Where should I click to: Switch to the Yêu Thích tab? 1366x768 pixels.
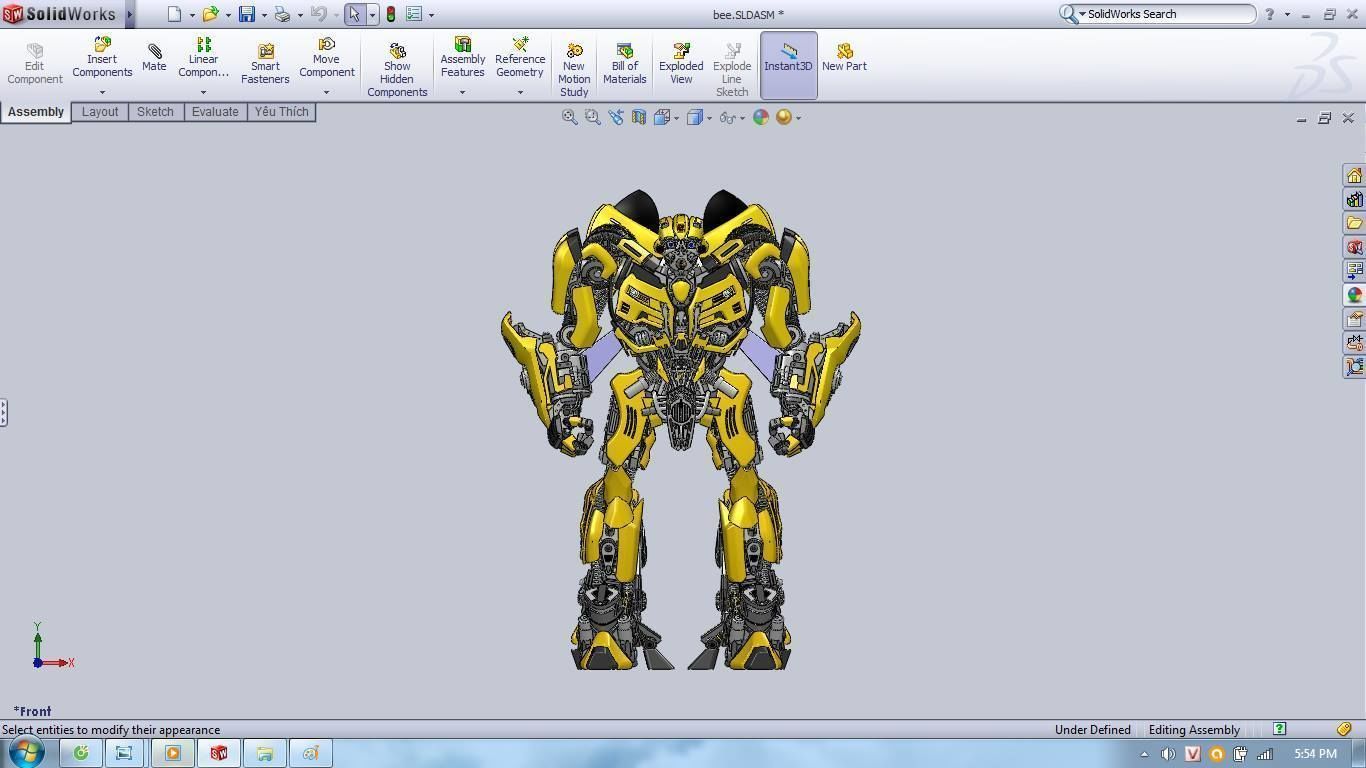point(281,112)
